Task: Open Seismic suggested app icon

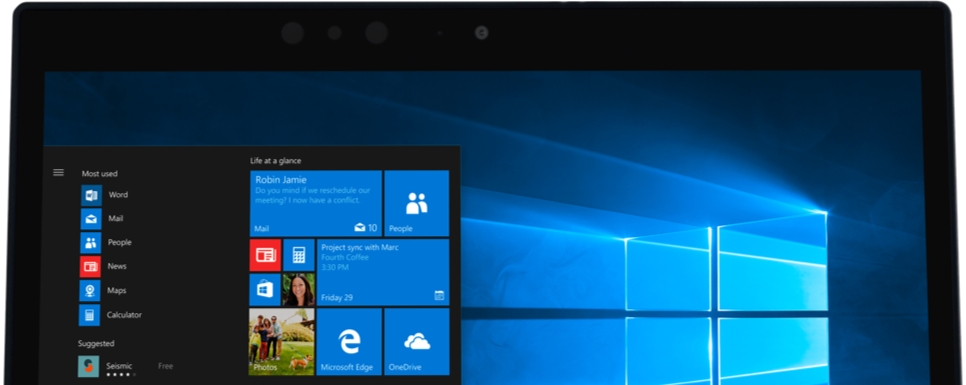Action: [88, 367]
